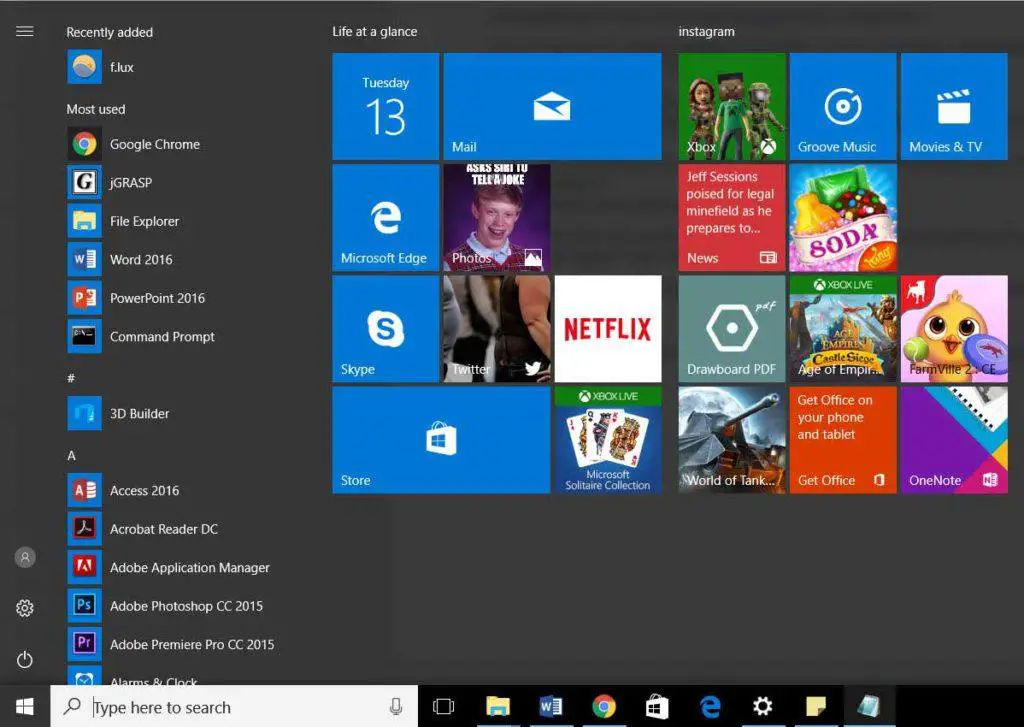Expand the hamburger menu at top left
Image resolution: width=1024 pixels, height=727 pixels.
(25, 31)
